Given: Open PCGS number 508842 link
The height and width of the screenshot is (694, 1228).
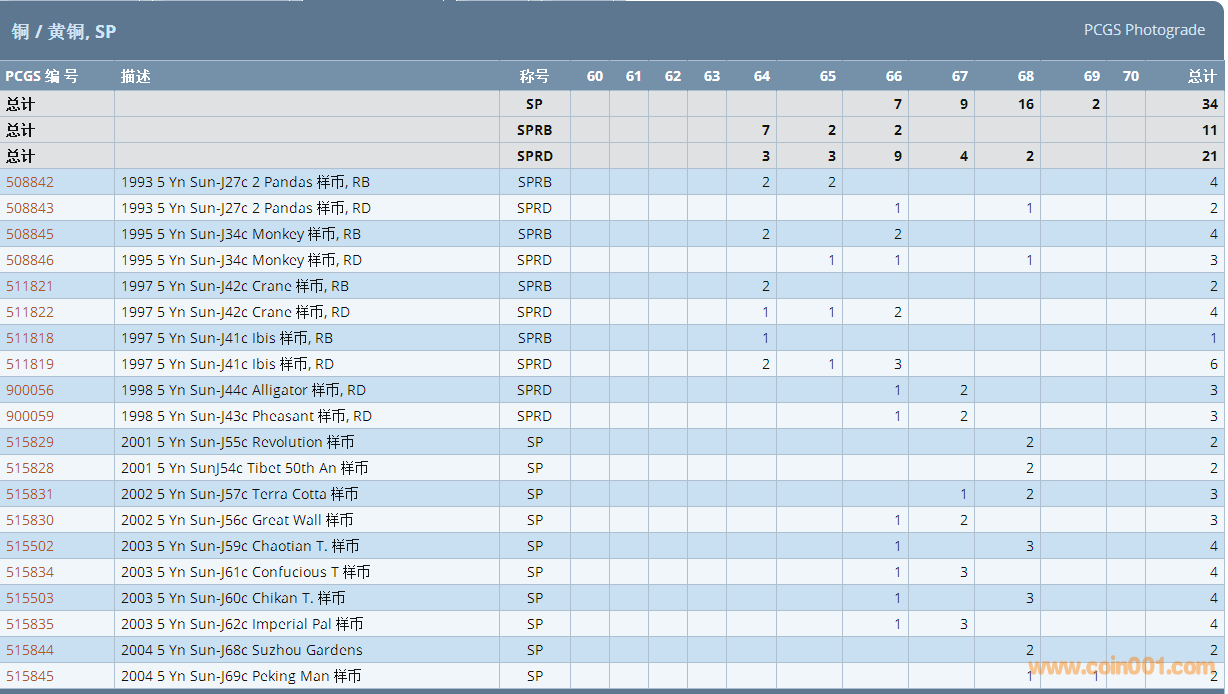Looking at the screenshot, I should 30,182.
